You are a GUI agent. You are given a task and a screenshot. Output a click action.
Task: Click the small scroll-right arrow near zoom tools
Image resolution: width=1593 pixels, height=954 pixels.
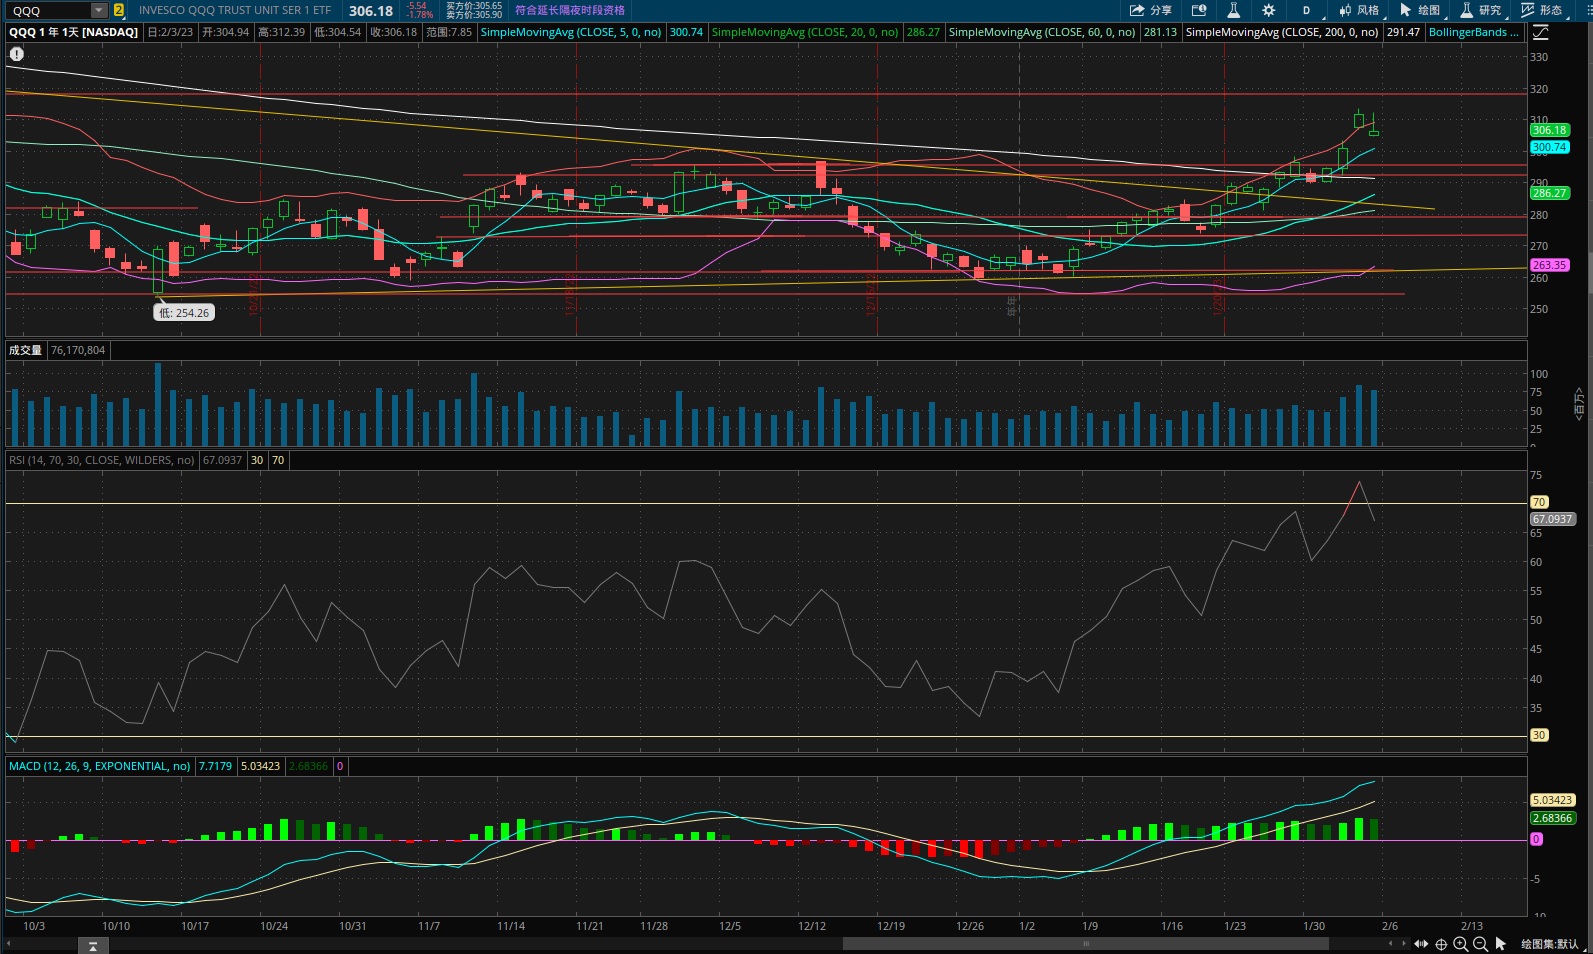pos(1404,944)
